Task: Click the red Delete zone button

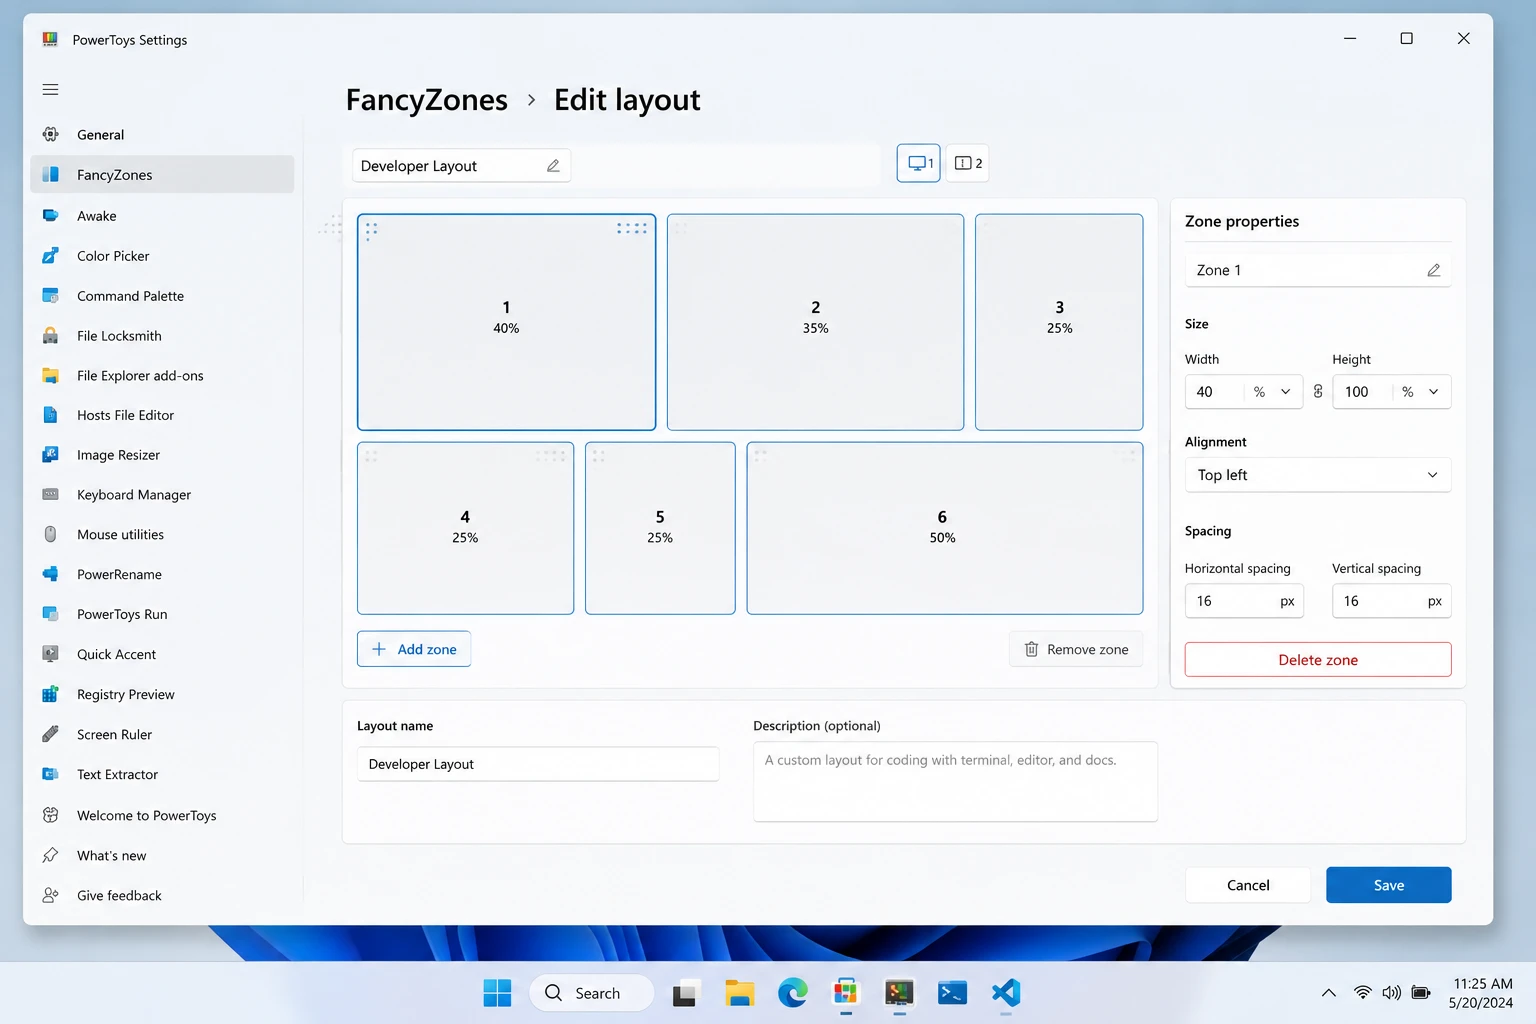Action: pos(1318,660)
